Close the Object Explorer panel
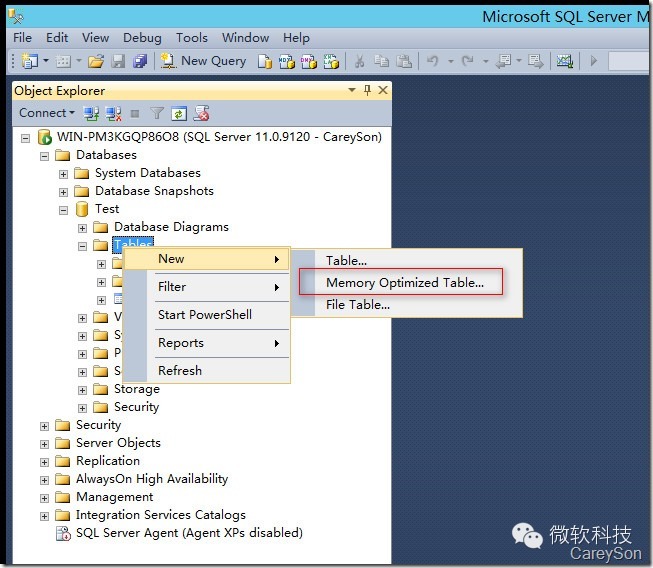The image size is (653, 568). click(383, 90)
